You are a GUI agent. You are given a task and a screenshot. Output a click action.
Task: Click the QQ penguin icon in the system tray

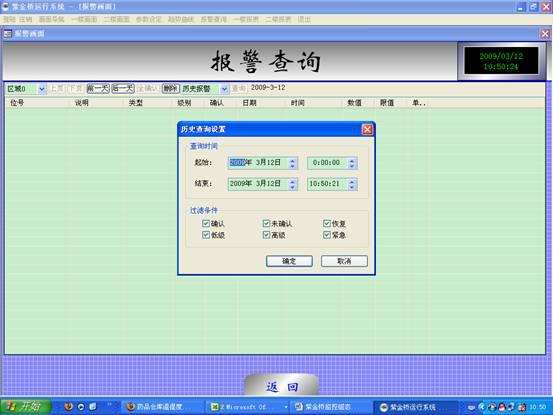click(x=502, y=407)
